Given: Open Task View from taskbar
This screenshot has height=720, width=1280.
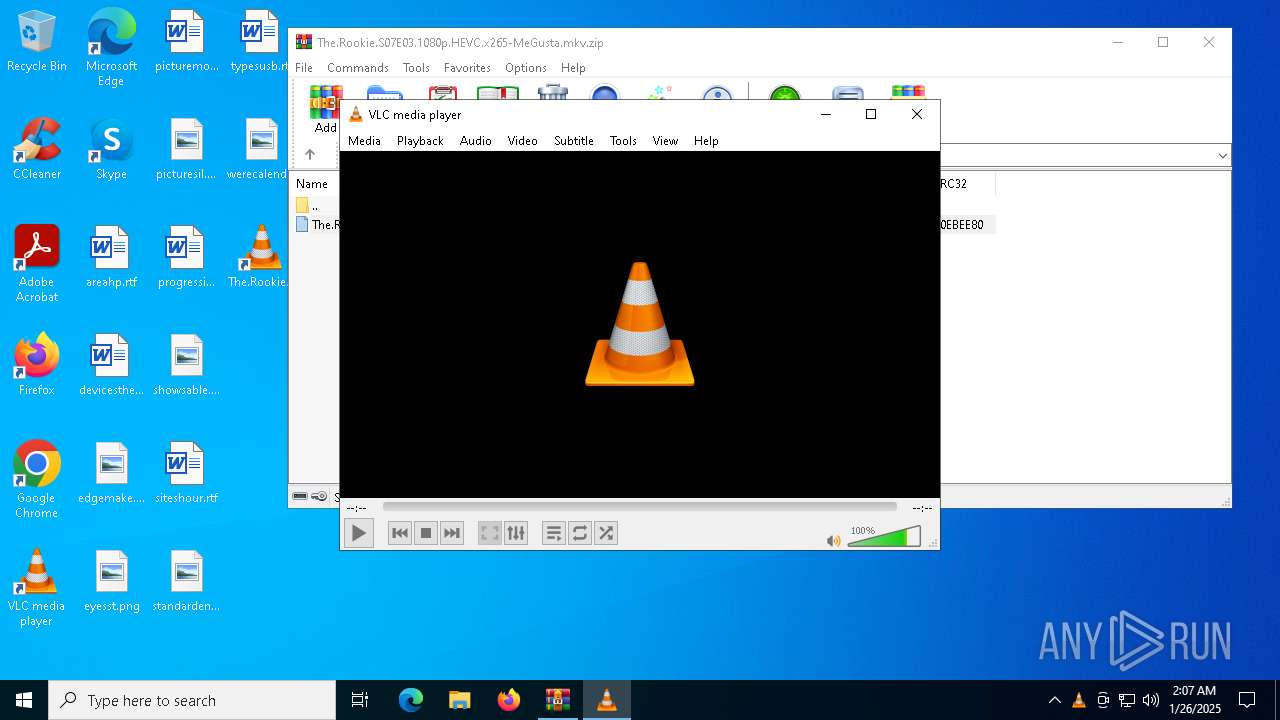Looking at the screenshot, I should tap(360, 700).
